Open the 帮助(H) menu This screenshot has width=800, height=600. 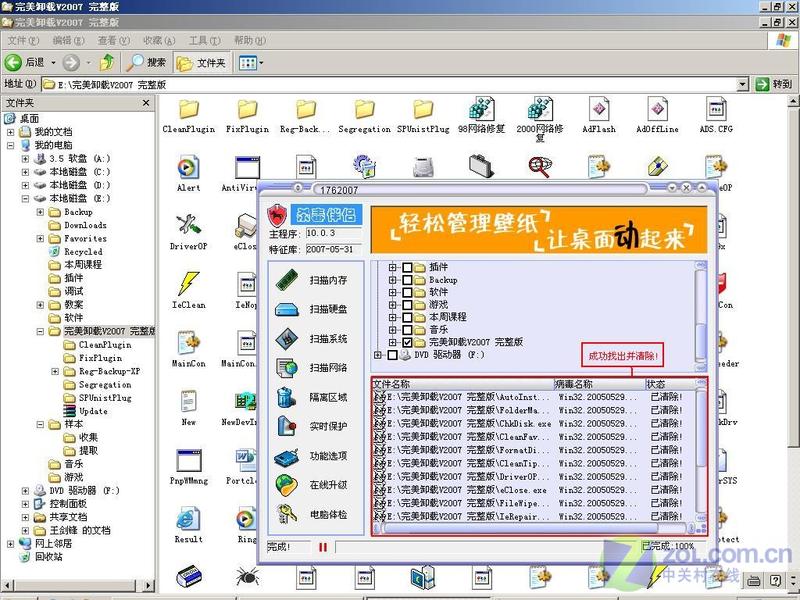(x=249, y=40)
